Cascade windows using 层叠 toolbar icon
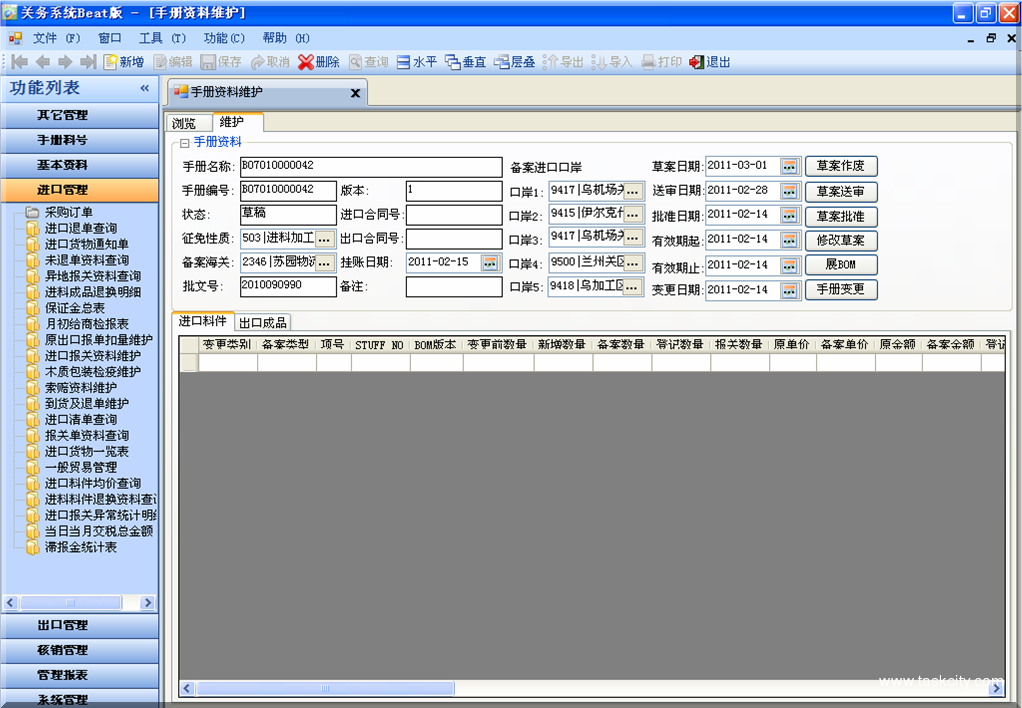Image resolution: width=1022 pixels, height=708 pixels. 502,62
